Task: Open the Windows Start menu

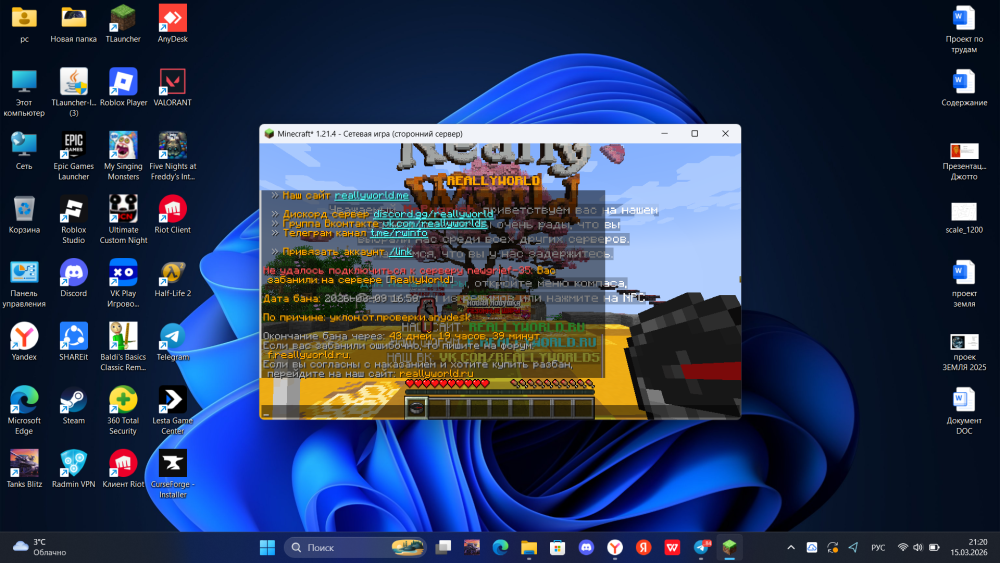Action: pos(267,547)
